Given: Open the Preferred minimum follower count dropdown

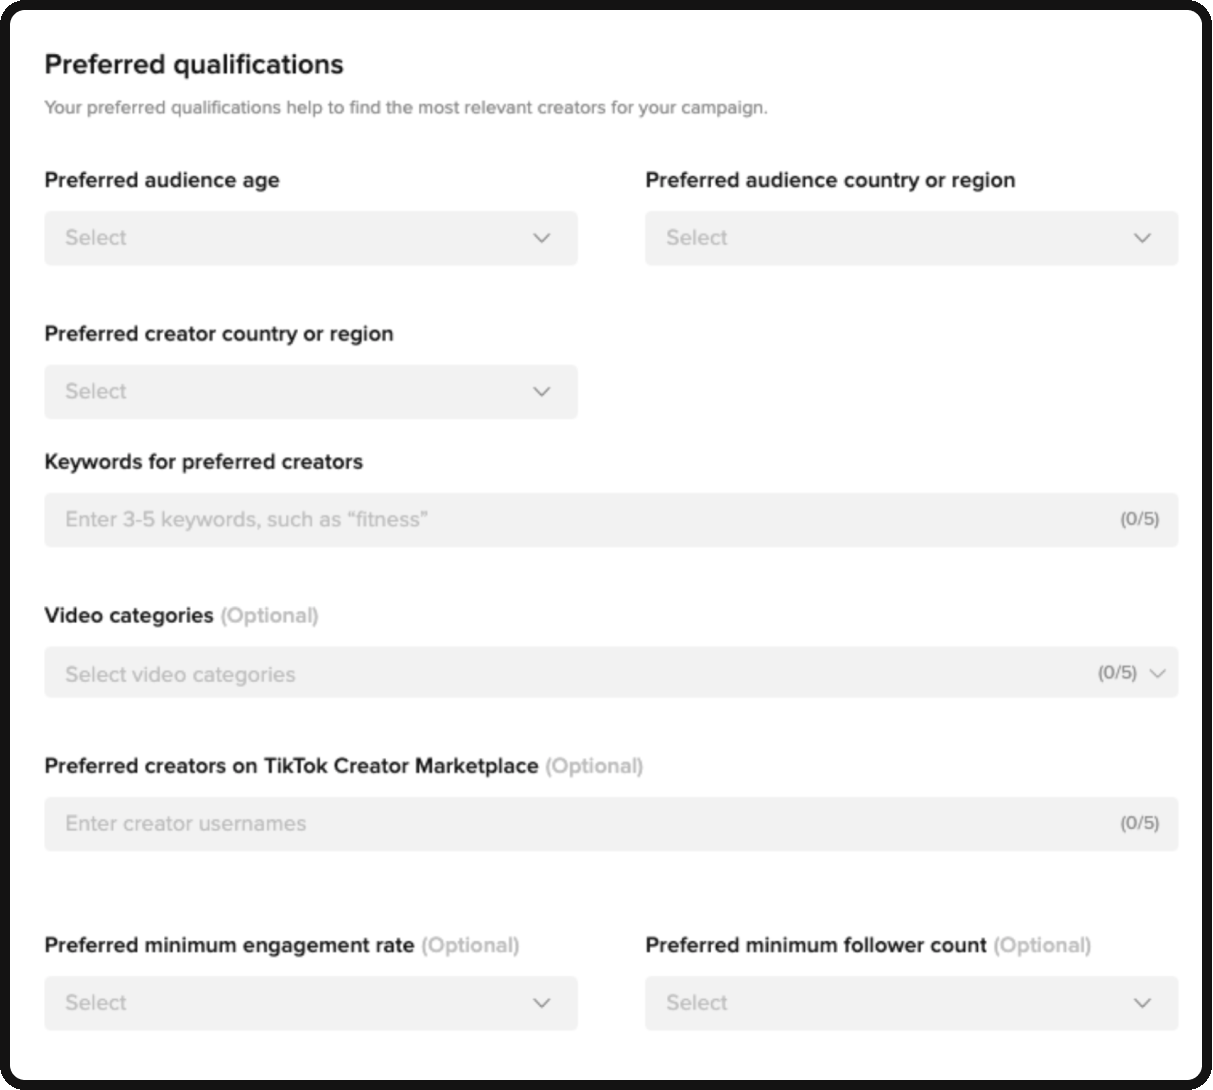Looking at the screenshot, I should (911, 1003).
